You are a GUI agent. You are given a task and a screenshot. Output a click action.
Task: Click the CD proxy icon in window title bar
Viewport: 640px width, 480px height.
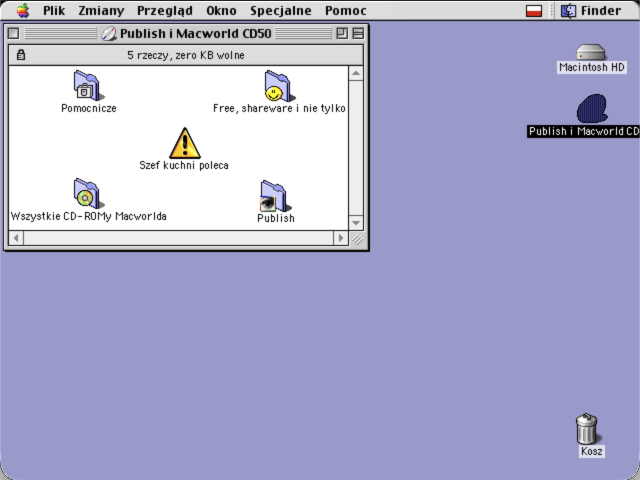coord(109,33)
